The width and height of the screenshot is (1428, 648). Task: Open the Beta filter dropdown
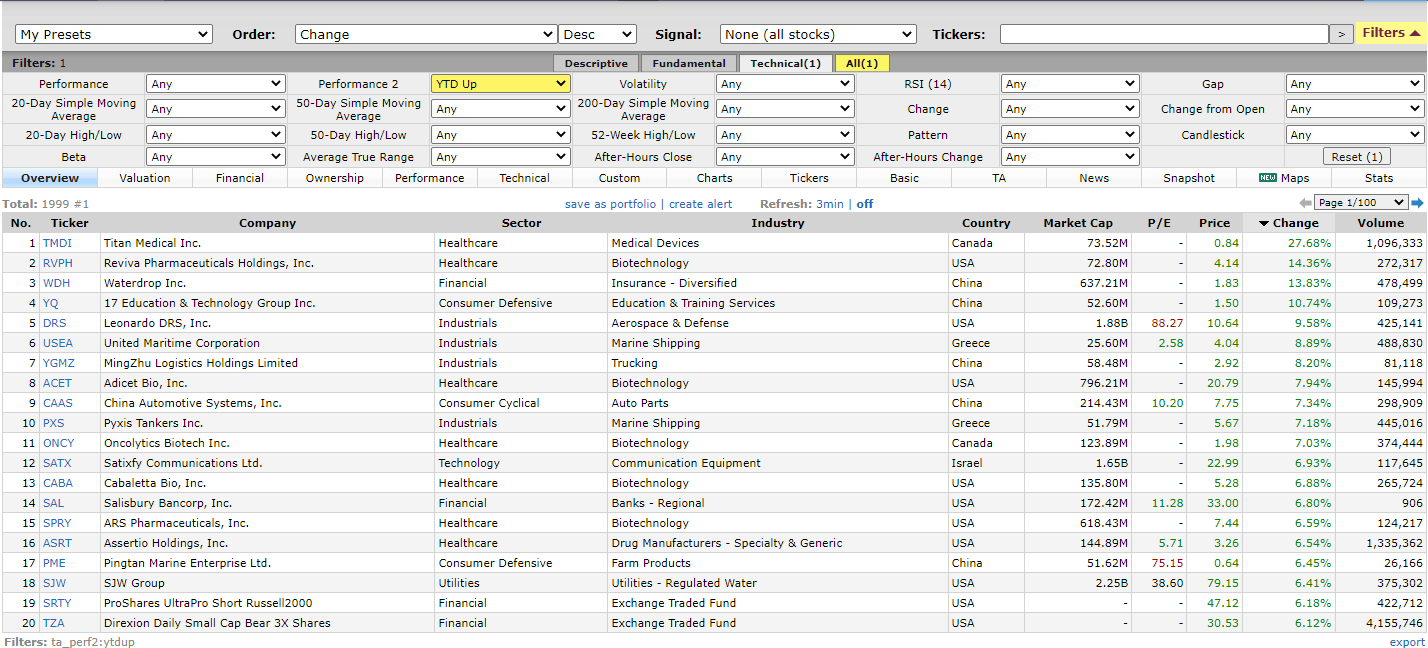[215, 157]
